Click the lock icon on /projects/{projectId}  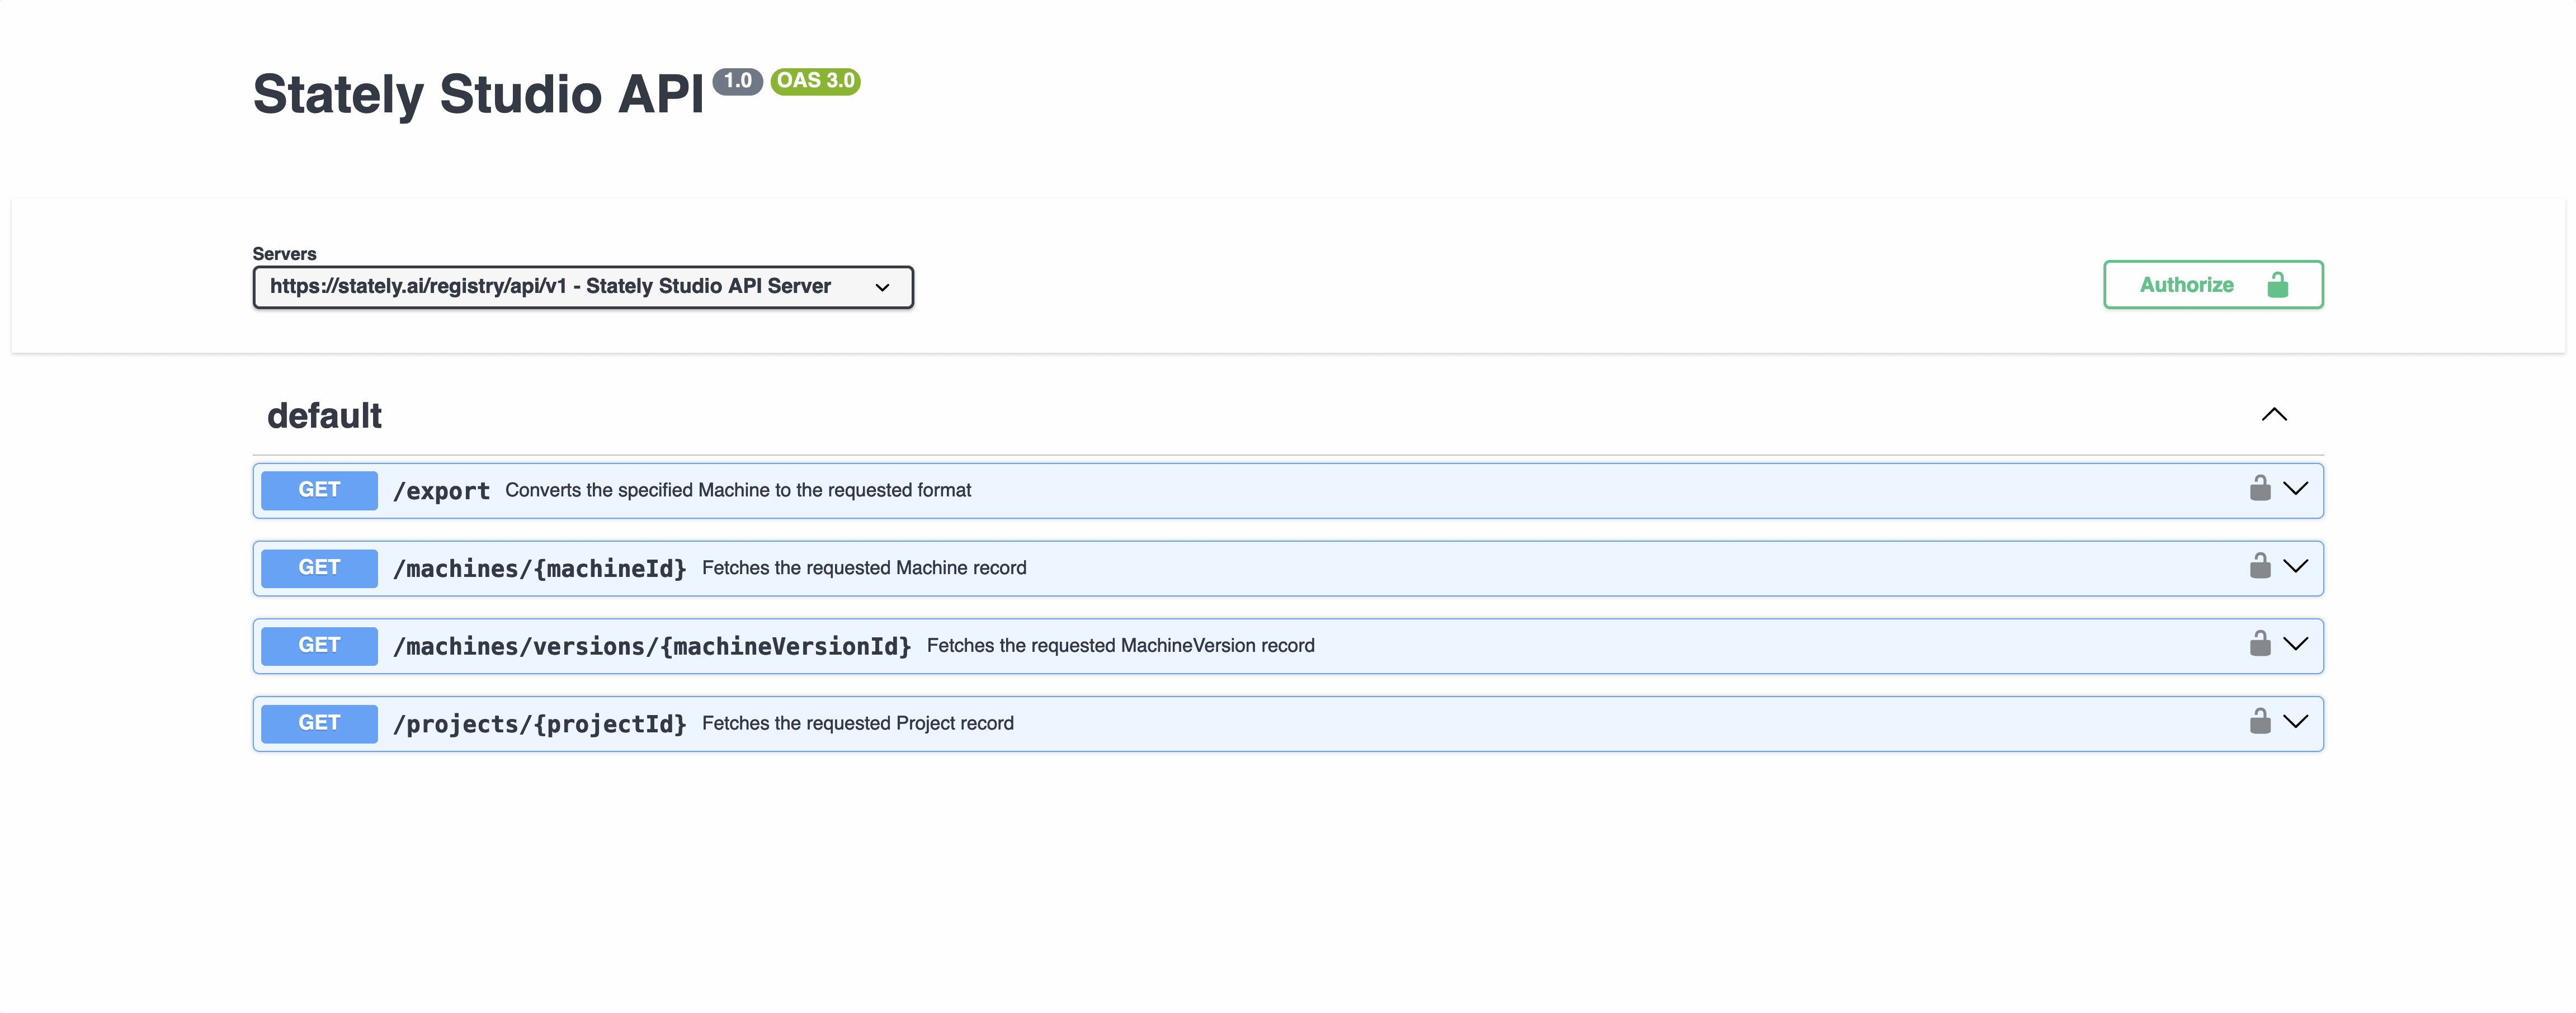[2259, 723]
